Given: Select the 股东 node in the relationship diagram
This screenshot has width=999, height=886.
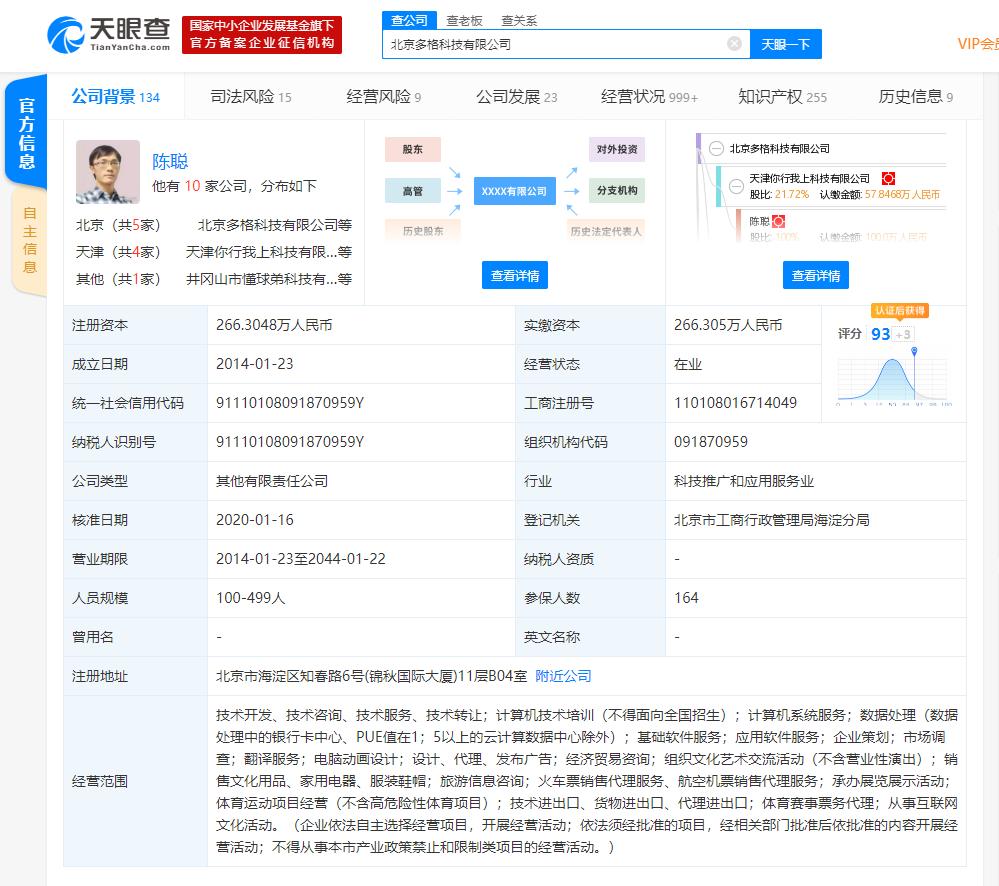Looking at the screenshot, I should (x=413, y=149).
